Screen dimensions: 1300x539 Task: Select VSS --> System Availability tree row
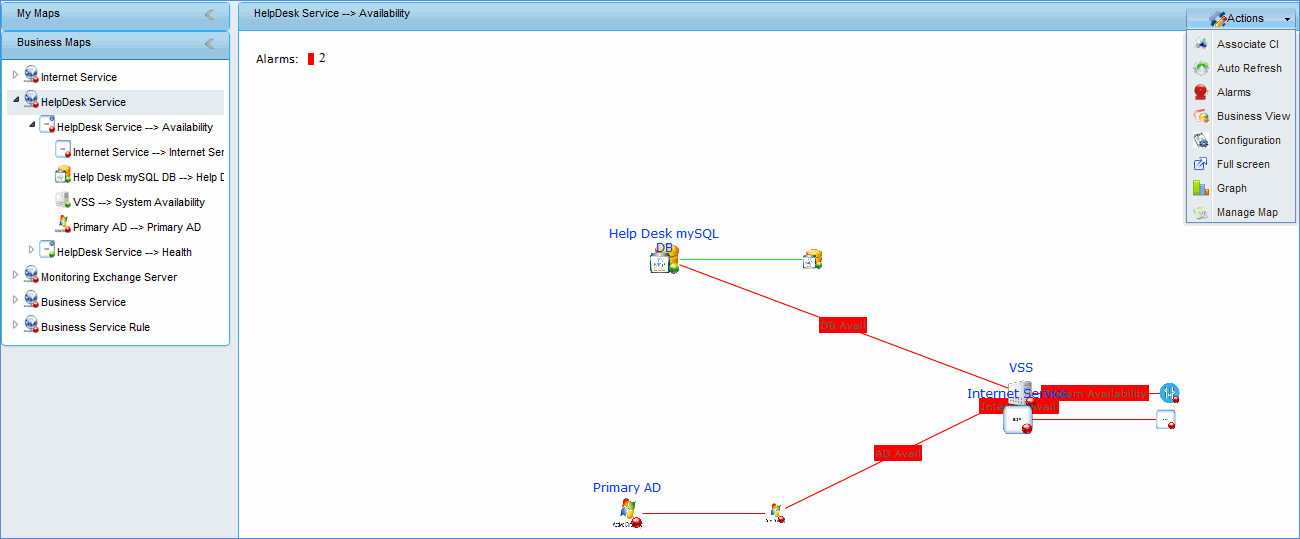pos(139,202)
